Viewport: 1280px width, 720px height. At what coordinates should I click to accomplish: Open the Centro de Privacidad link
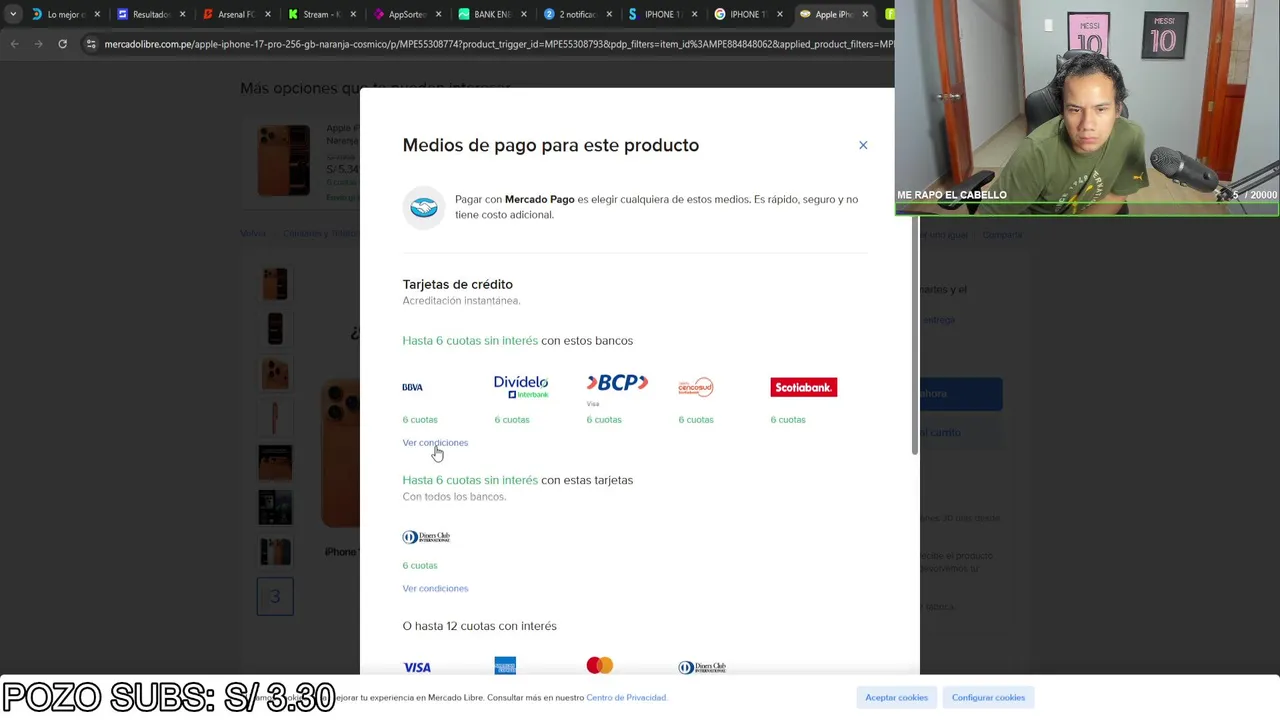(x=626, y=697)
